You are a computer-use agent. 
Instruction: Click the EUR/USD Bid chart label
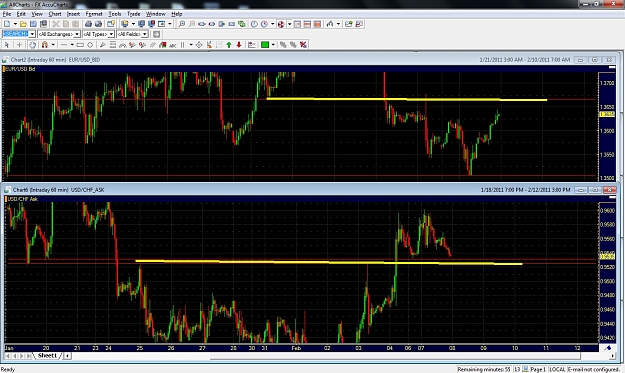[x=20, y=69]
